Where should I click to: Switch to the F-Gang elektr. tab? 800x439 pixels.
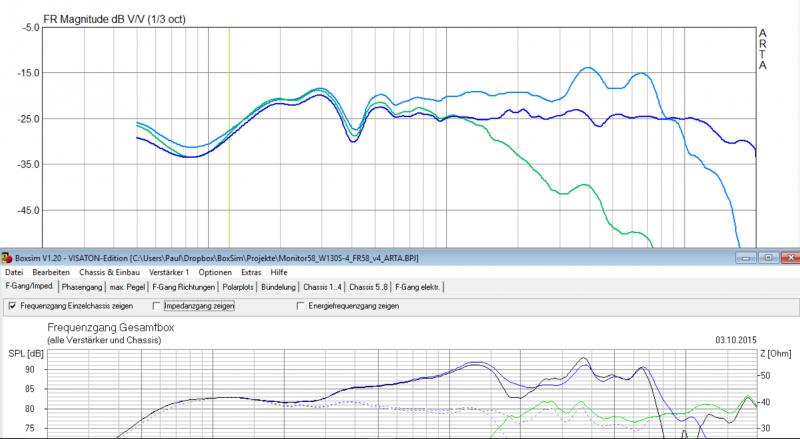[x=417, y=287]
